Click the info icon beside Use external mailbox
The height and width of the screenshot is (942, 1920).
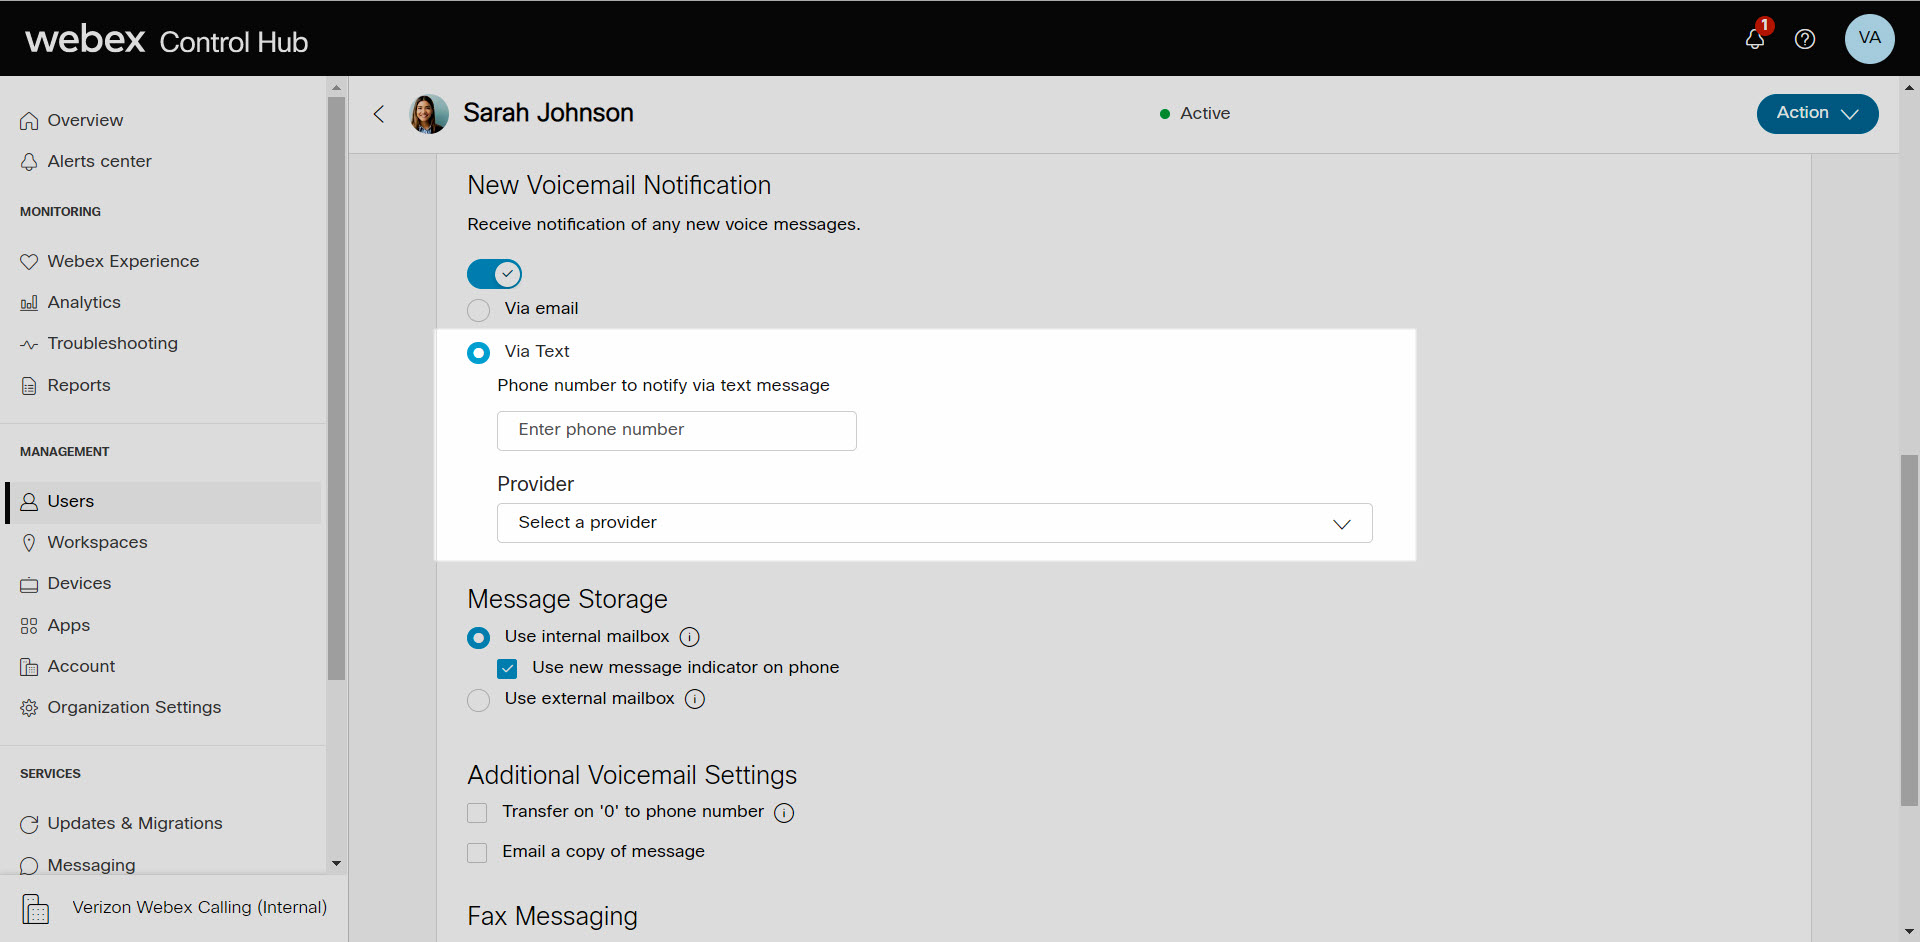[694, 700]
